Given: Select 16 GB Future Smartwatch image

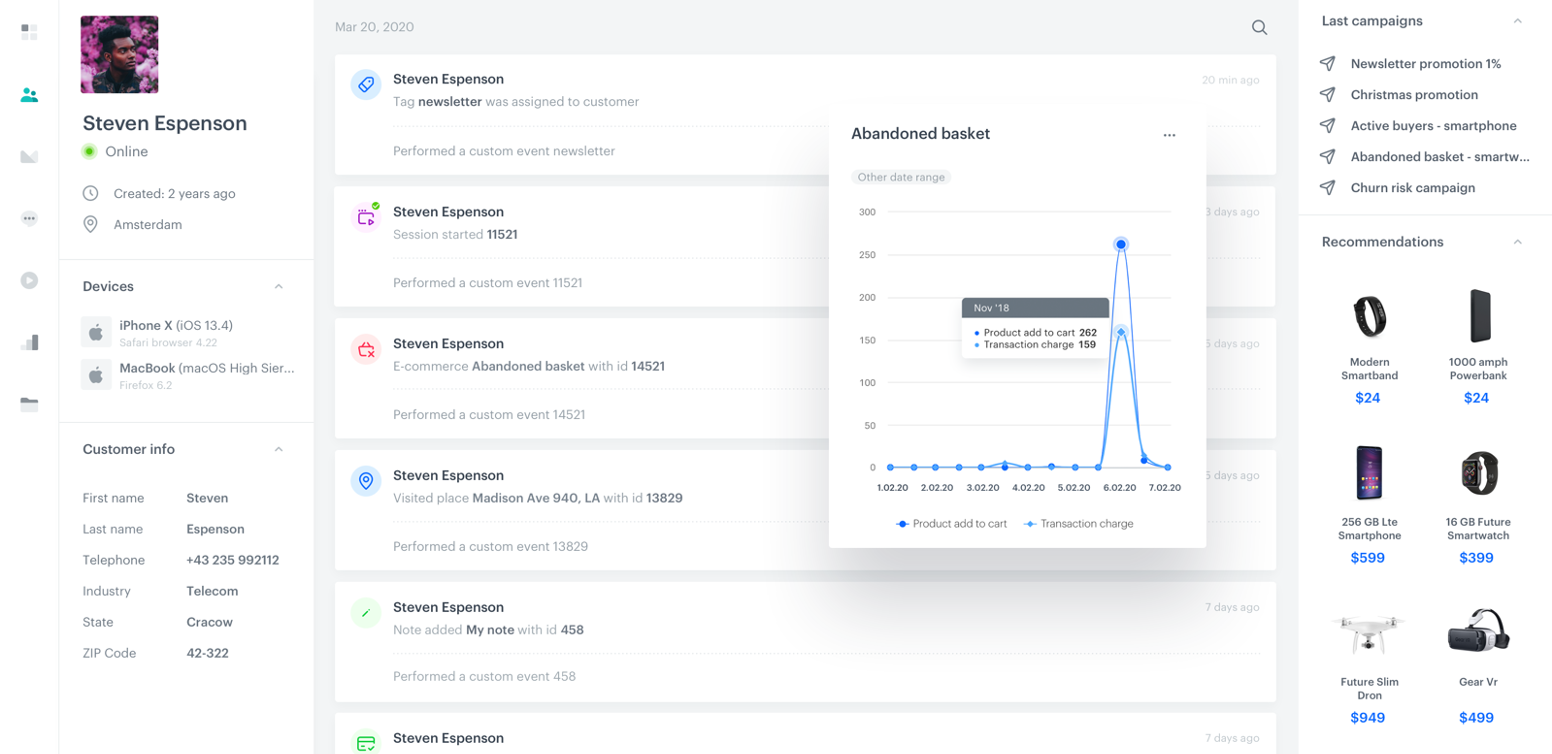Looking at the screenshot, I should click(1480, 475).
